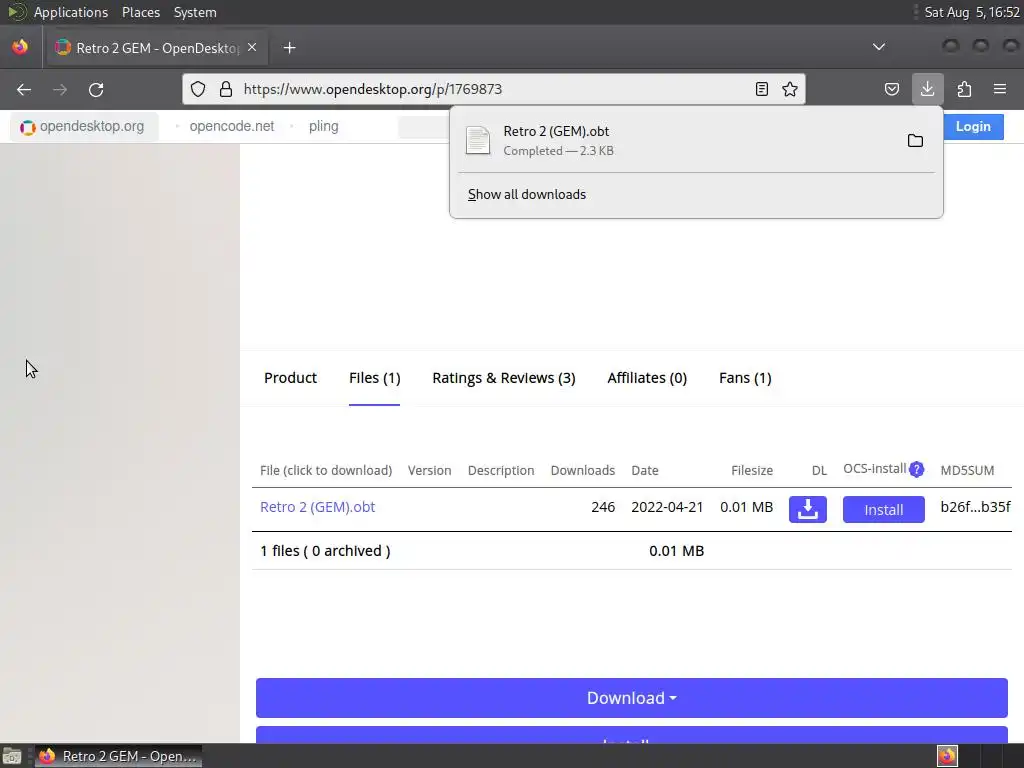This screenshot has height=768, width=1024.
Task: Click the forward navigation arrow
Action: tap(59, 89)
